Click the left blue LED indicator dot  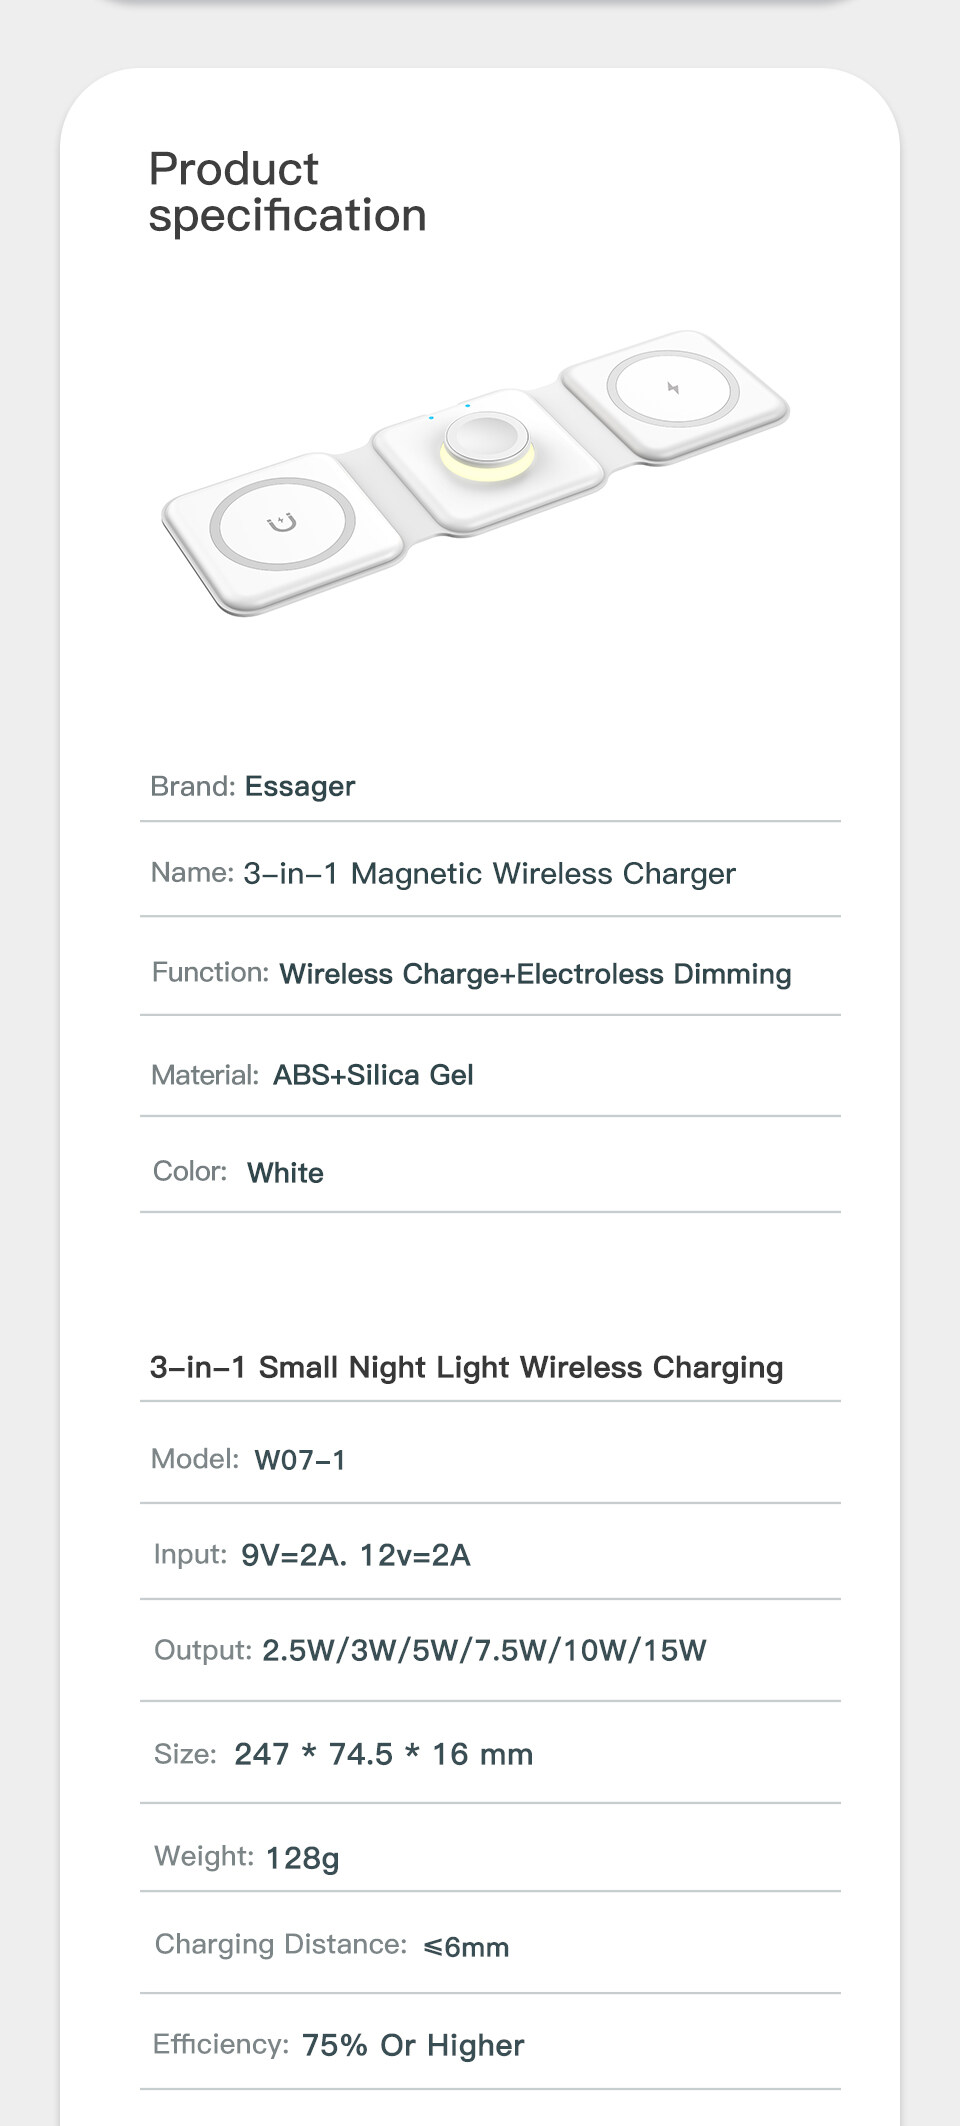pyautogui.click(x=431, y=417)
